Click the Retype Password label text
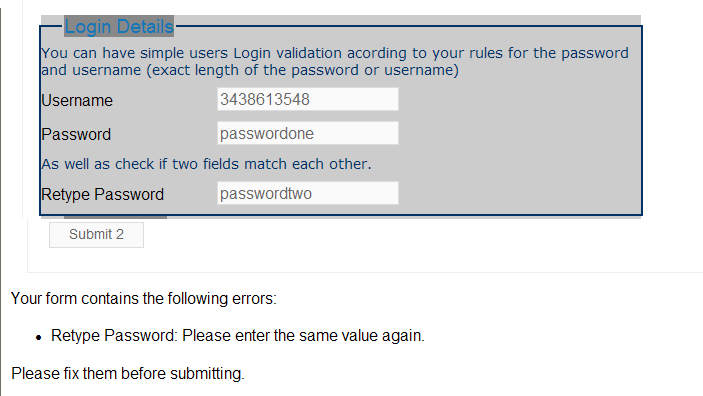 (102, 195)
